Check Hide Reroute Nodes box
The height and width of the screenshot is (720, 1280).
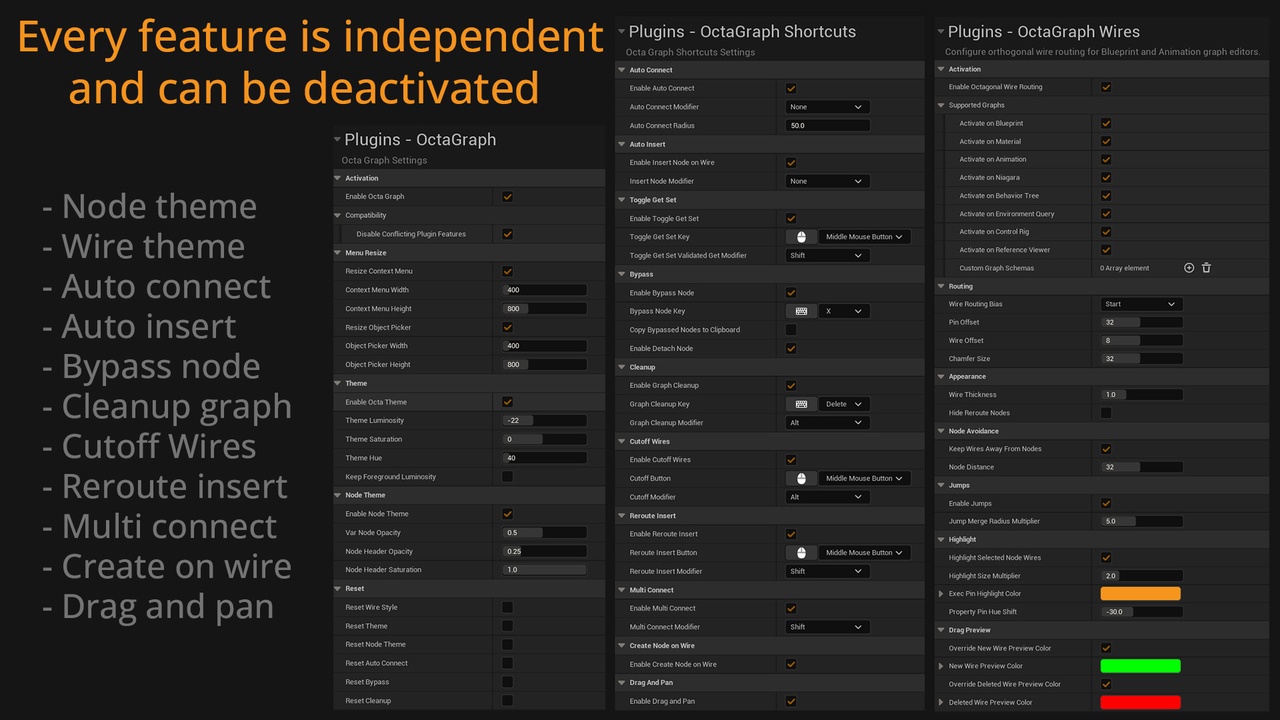(x=1106, y=413)
